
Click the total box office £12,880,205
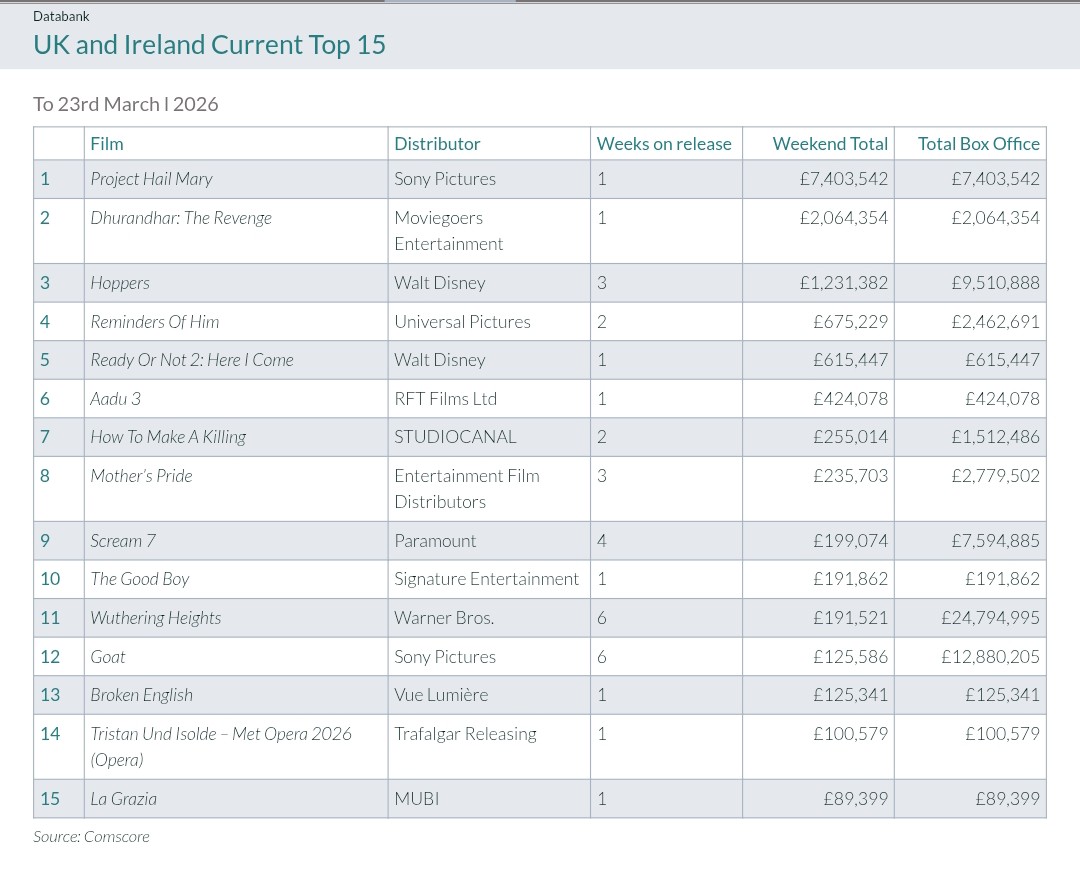pyautogui.click(x=990, y=656)
